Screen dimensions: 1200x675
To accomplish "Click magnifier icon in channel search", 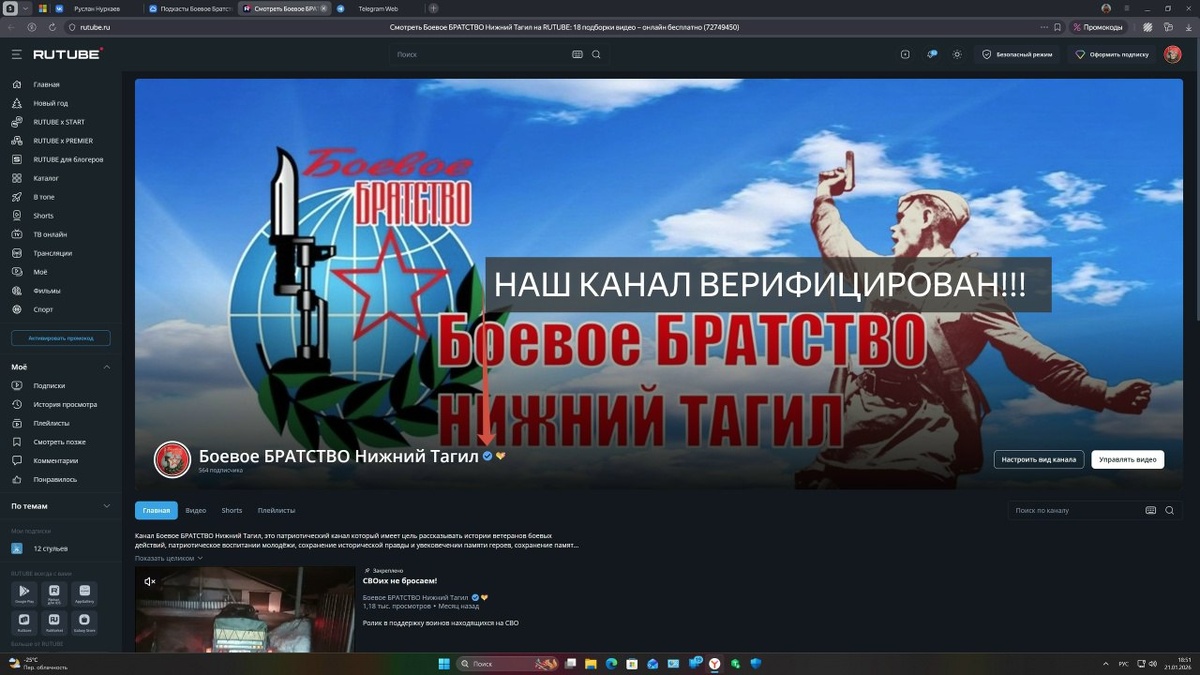I will [x=1169, y=510].
